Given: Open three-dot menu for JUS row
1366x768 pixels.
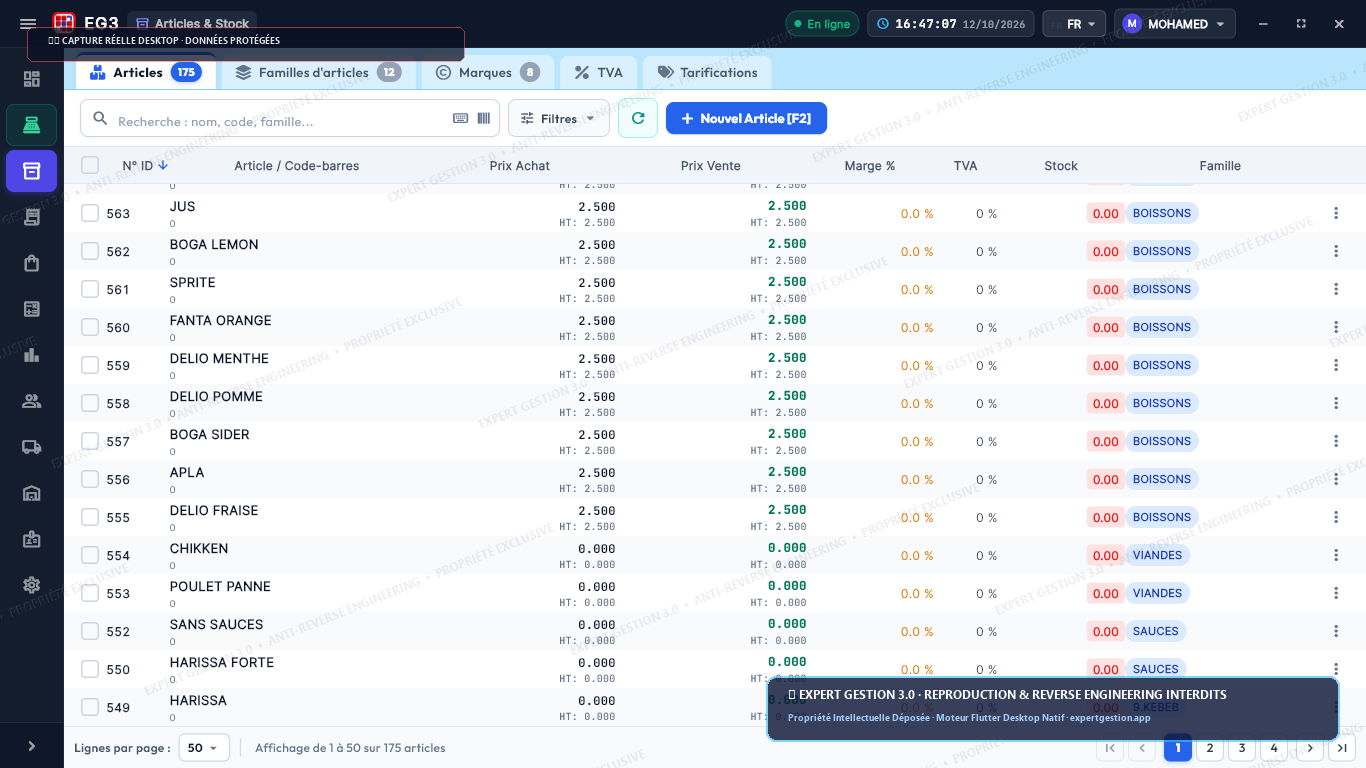Looking at the screenshot, I should point(1336,213).
